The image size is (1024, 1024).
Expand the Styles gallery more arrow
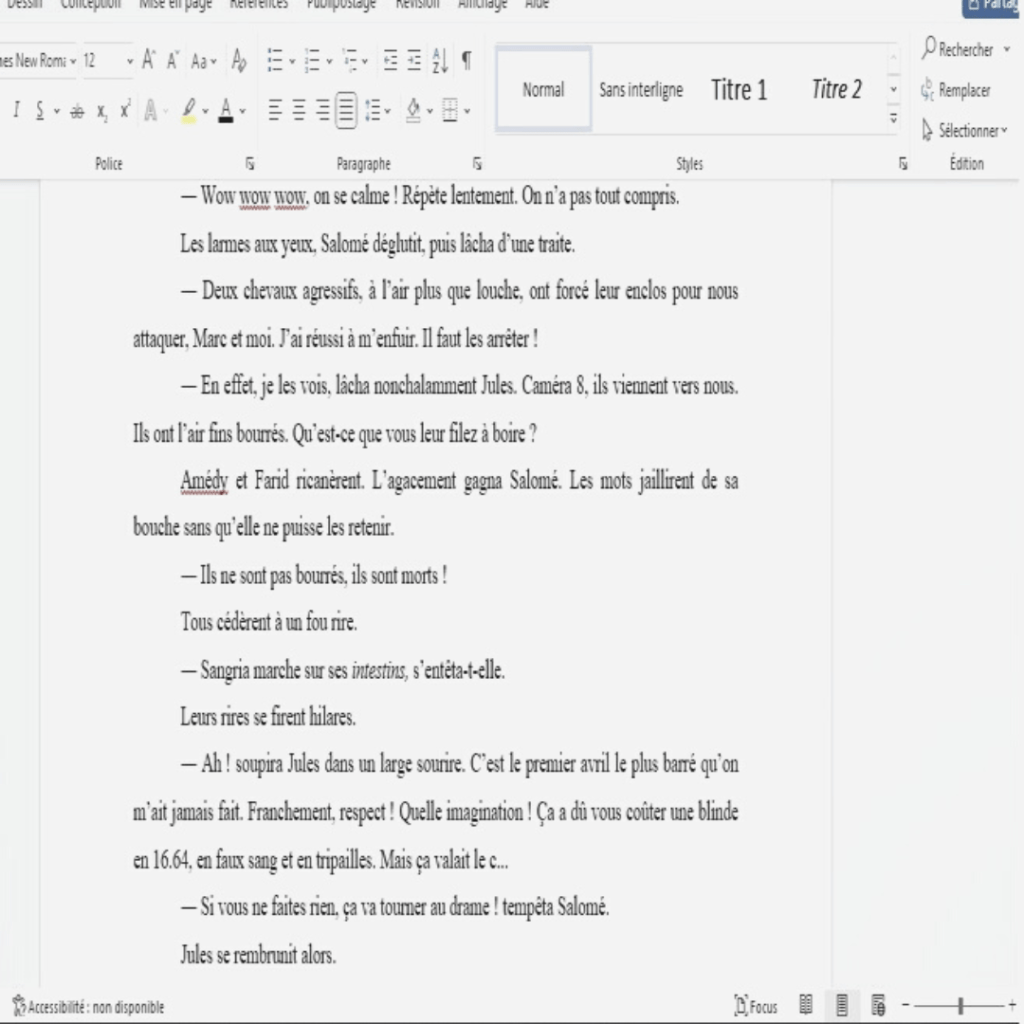coord(893,118)
